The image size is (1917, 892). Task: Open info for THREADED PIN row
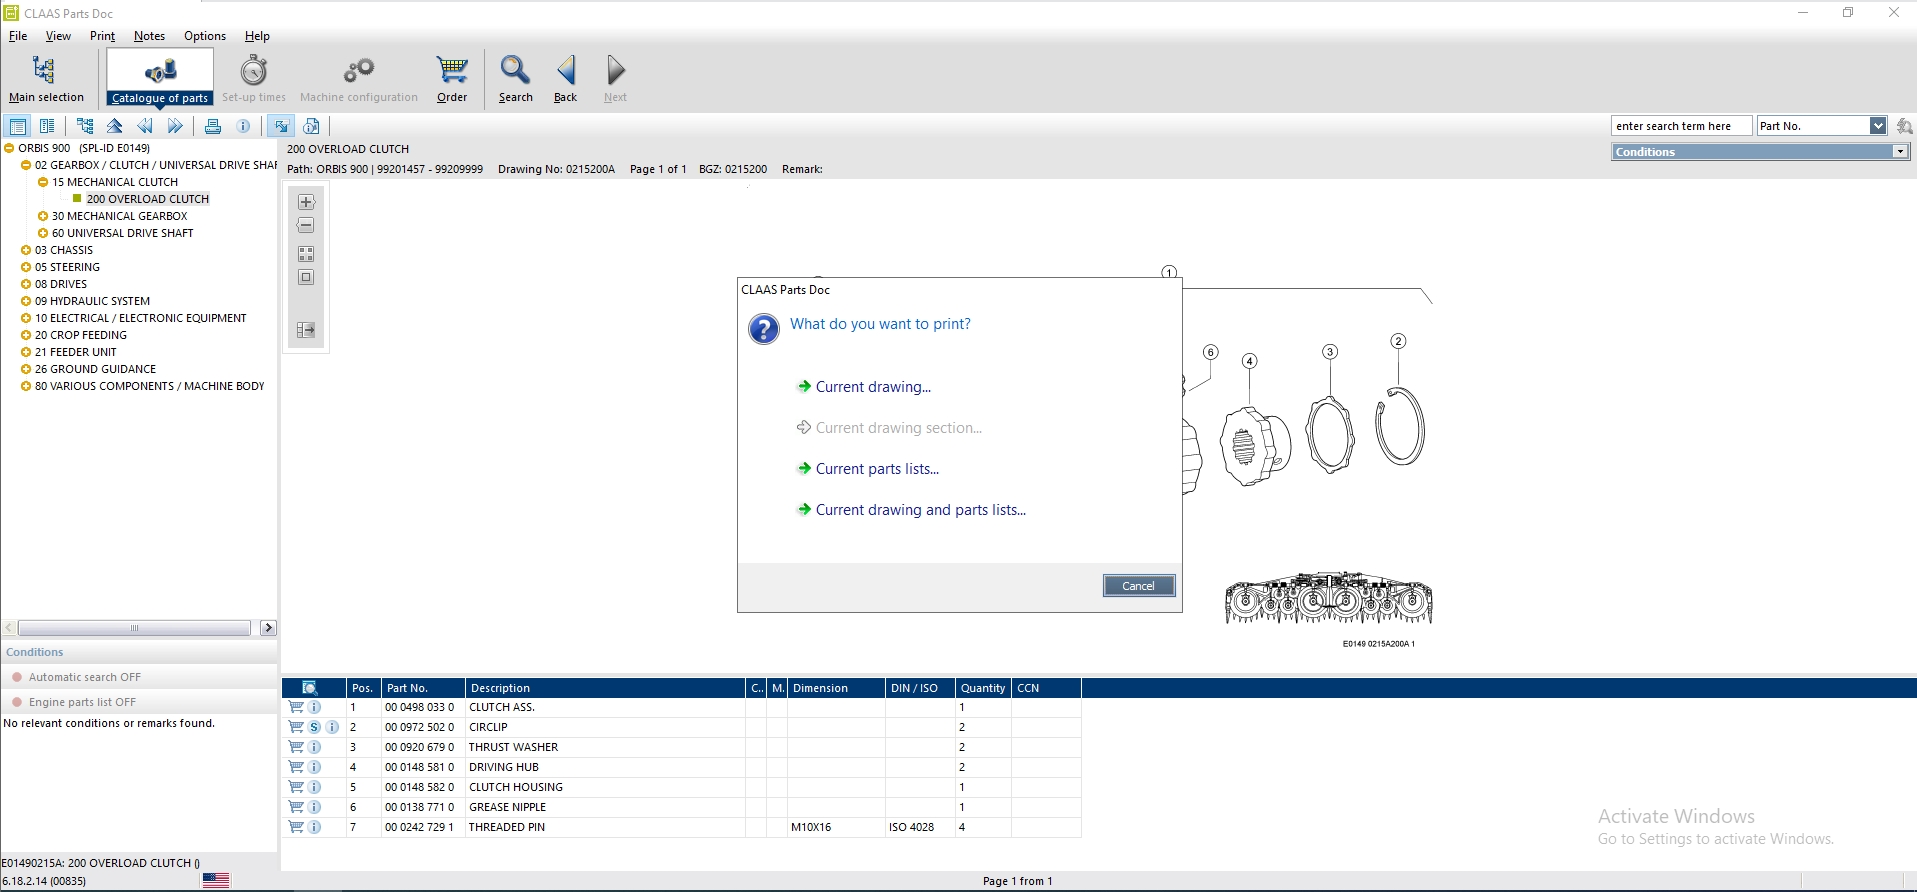[x=314, y=827]
